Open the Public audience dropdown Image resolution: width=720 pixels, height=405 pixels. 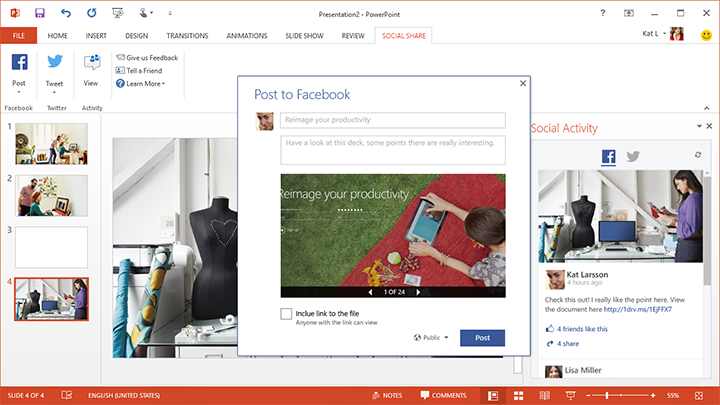click(431, 338)
